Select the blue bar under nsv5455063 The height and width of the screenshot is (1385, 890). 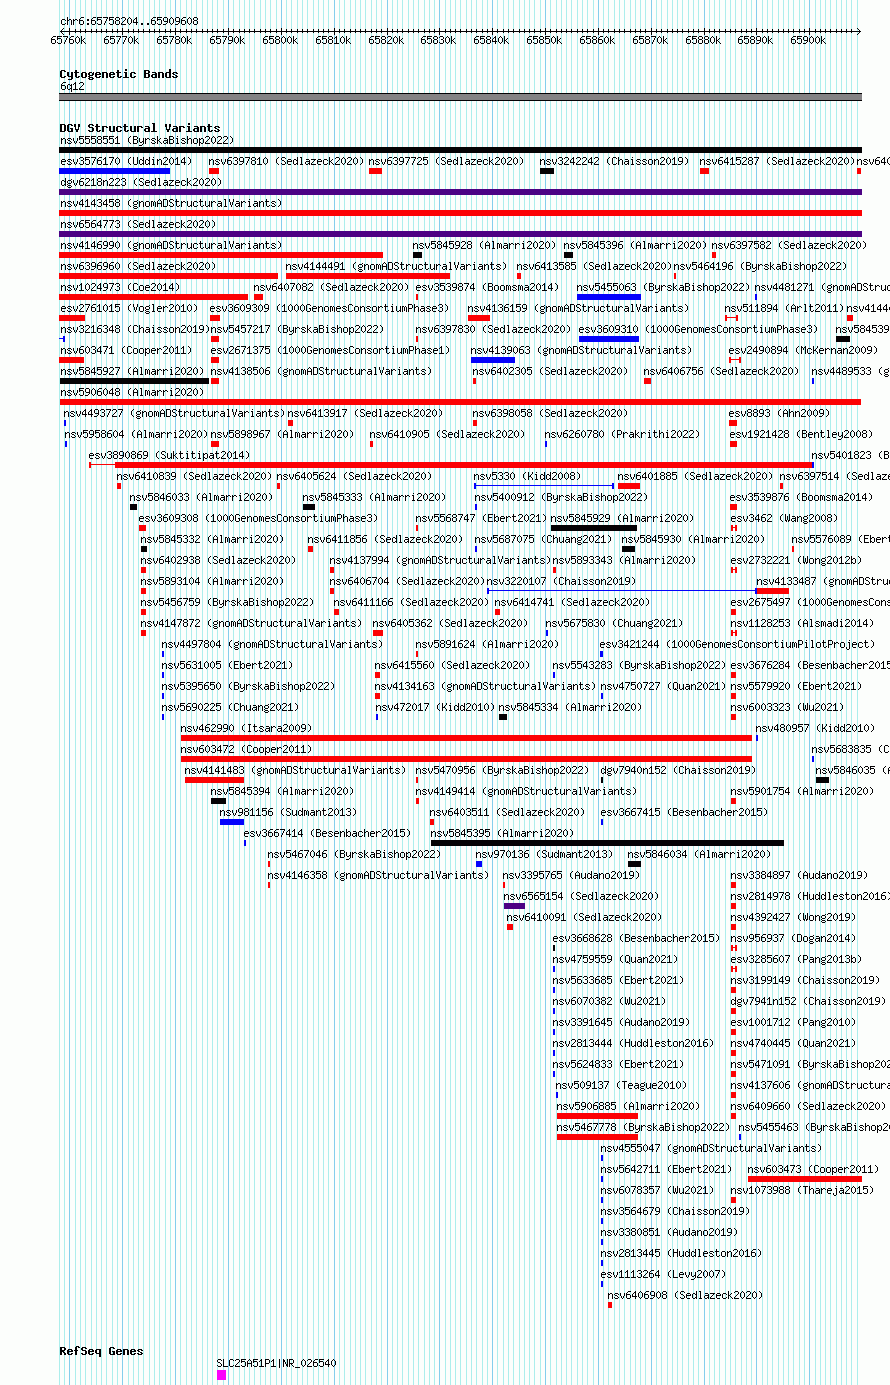tap(608, 297)
